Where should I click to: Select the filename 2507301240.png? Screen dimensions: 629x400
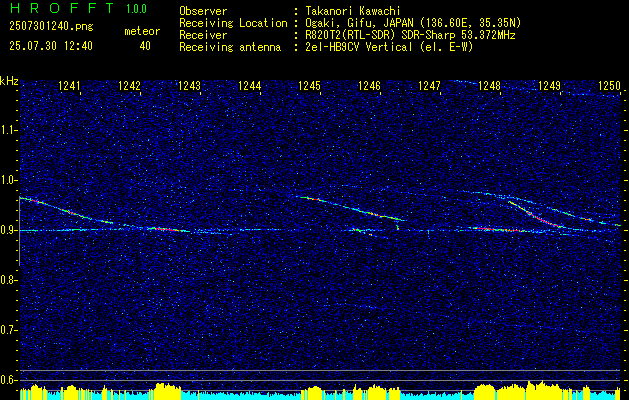pyautogui.click(x=51, y=27)
